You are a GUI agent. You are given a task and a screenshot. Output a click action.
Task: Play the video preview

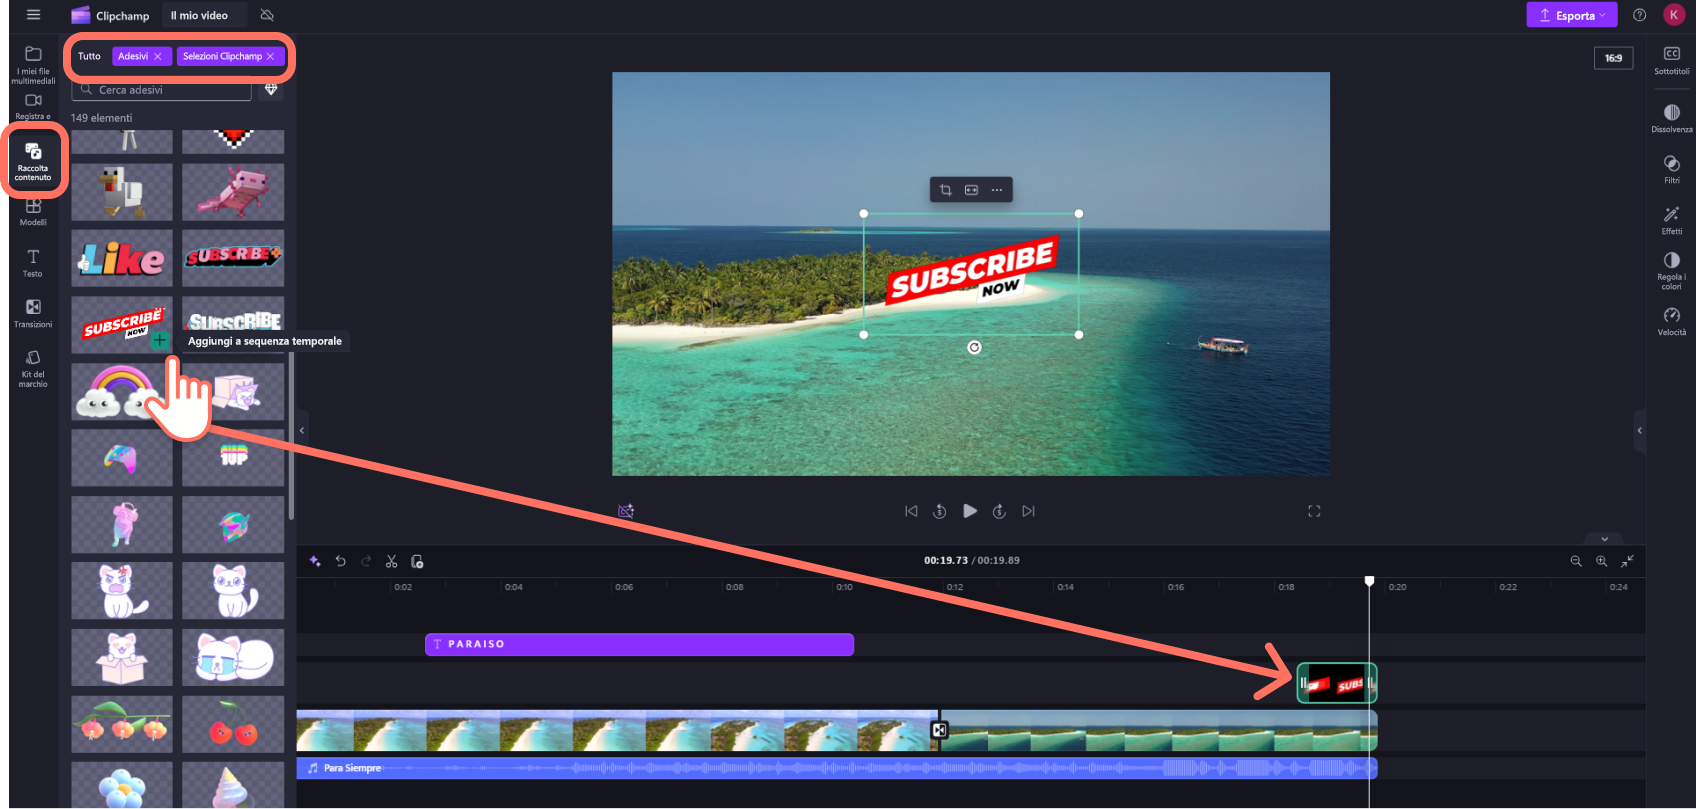[970, 511]
